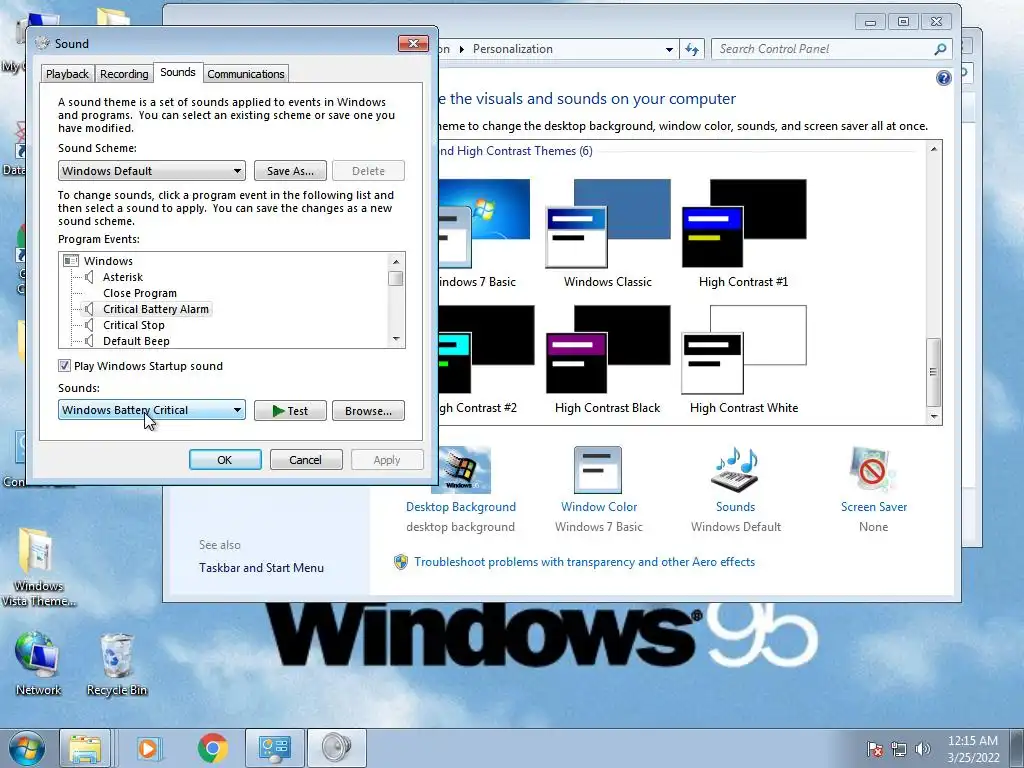This screenshot has height=768, width=1024.
Task: Click down arrow of Program Events scrollbar
Action: [396, 339]
